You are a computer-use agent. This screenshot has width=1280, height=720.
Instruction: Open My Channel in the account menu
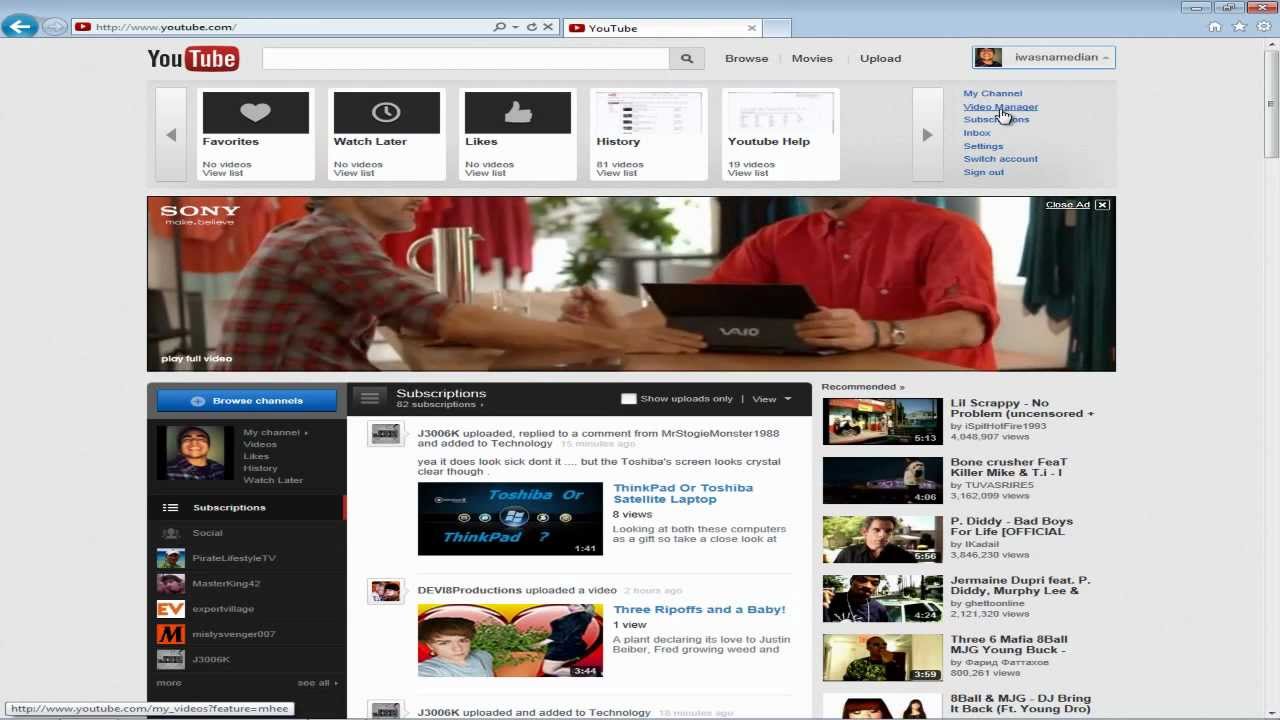point(992,93)
